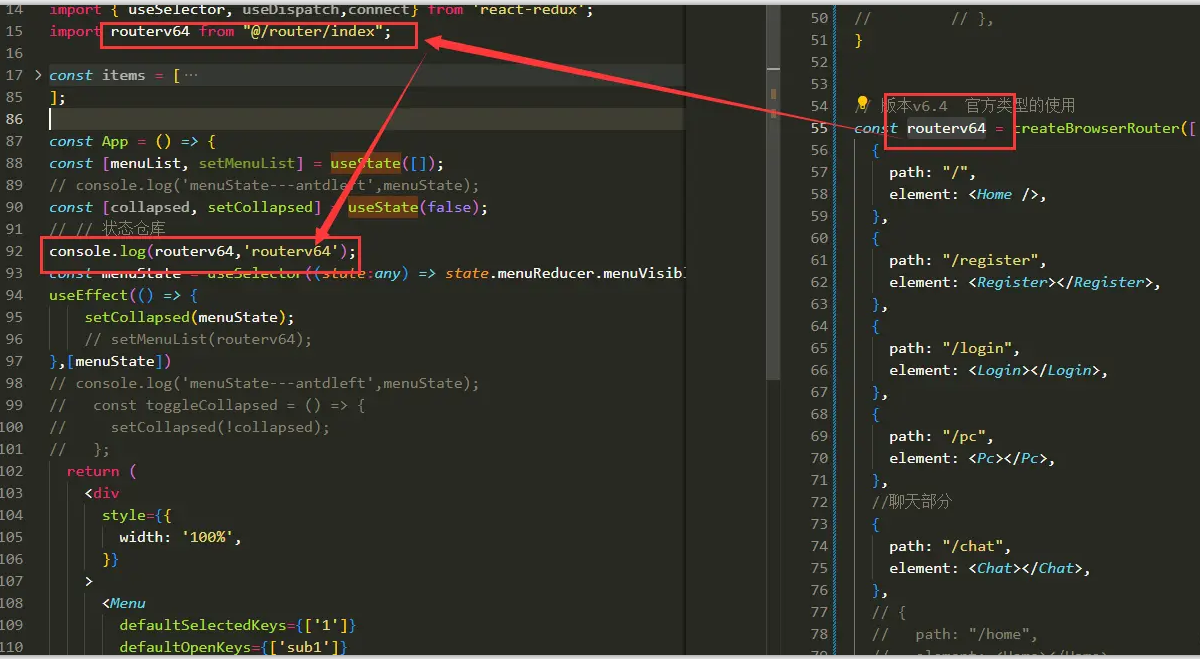Viewport: 1200px width, 659px height.
Task: Click the folded-code ellipsis after 'const items = ['
Action: pyautogui.click(x=191, y=75)
